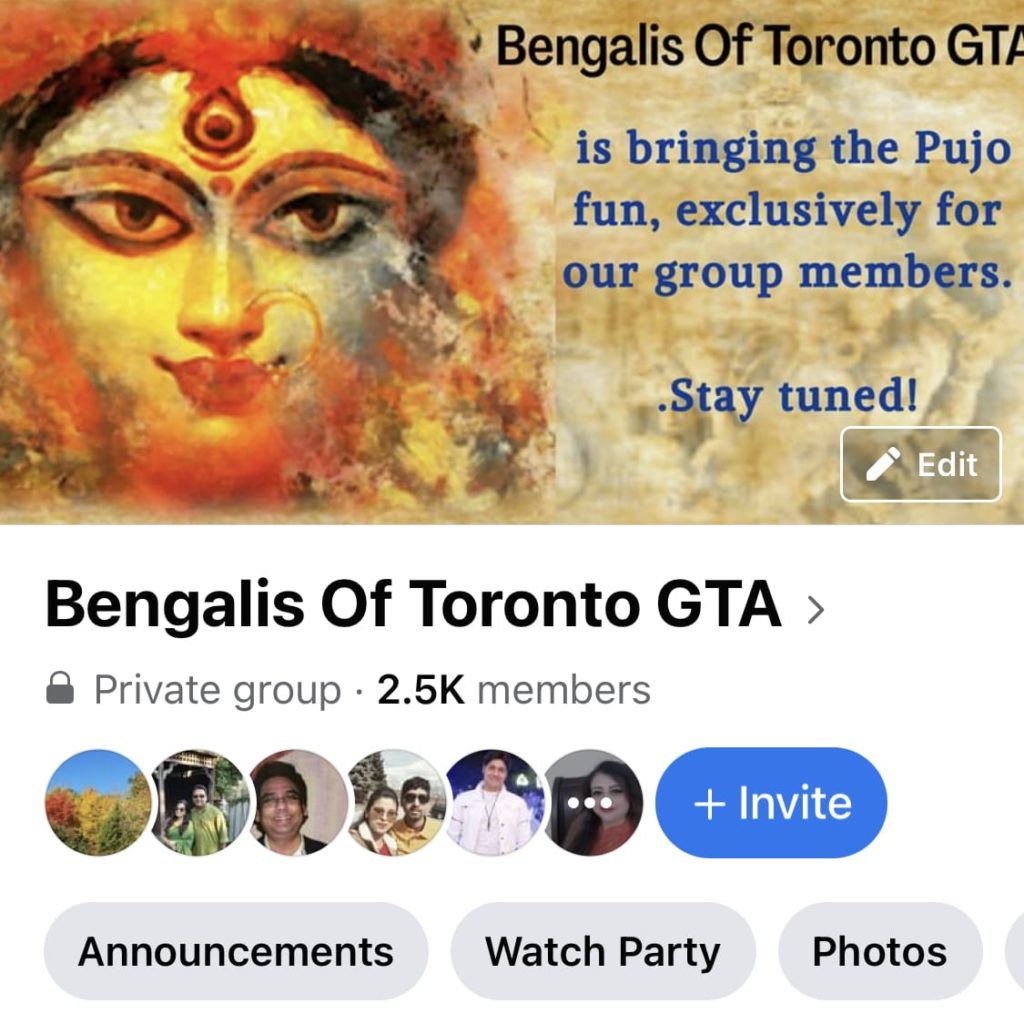This screenshot has height=1024, width=1024.
Task: Tap the partially visible tab after Photos
Action: 1015,951
